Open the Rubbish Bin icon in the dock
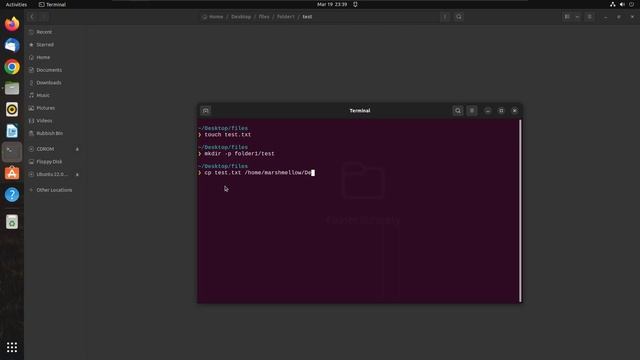Image resolution: width=640 pixels, height=360 pixels. click(12, 222)
